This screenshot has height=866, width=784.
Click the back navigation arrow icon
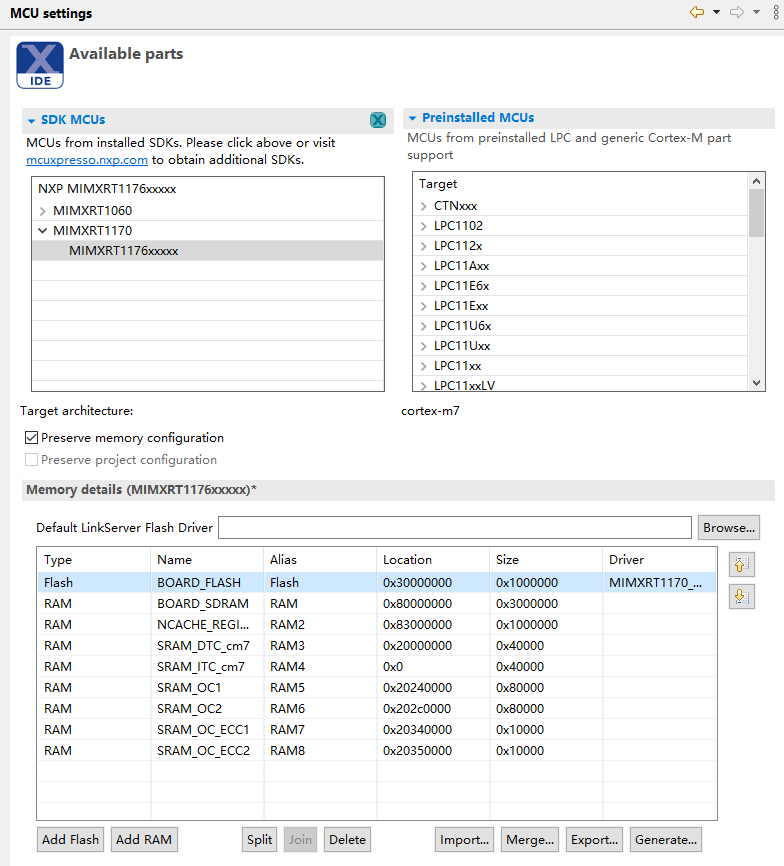(x=697, y=12)
